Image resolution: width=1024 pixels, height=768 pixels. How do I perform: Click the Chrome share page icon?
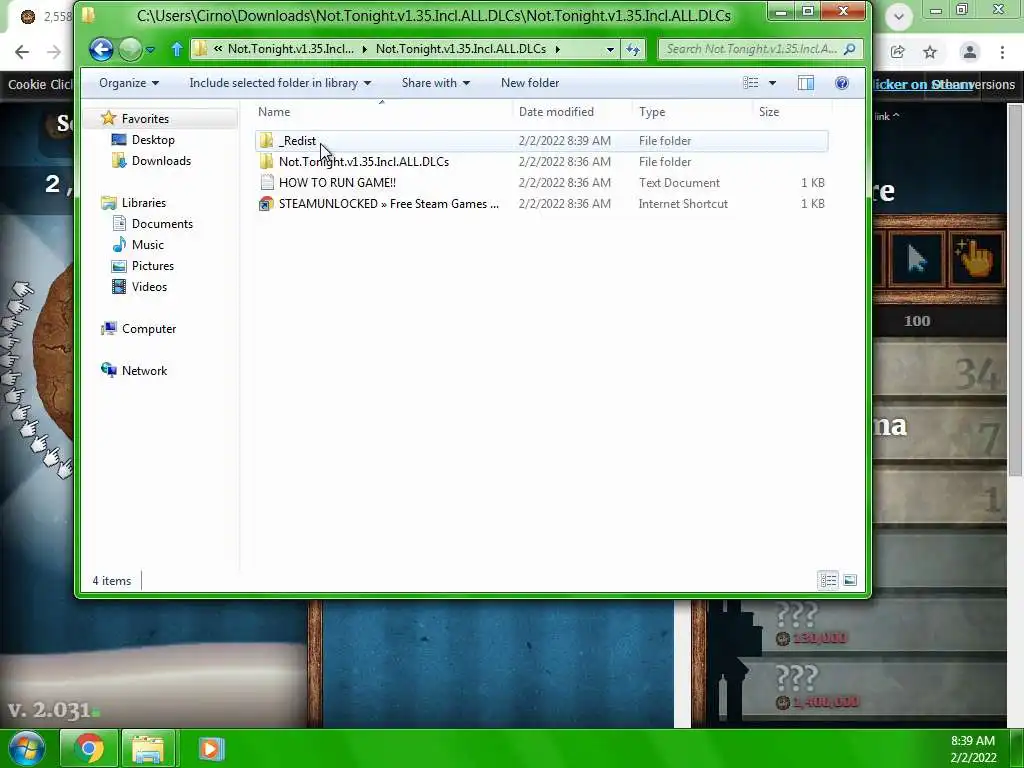point(897,52)
